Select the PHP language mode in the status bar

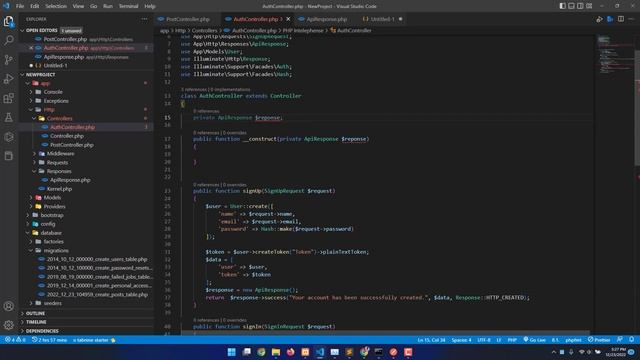512,340
